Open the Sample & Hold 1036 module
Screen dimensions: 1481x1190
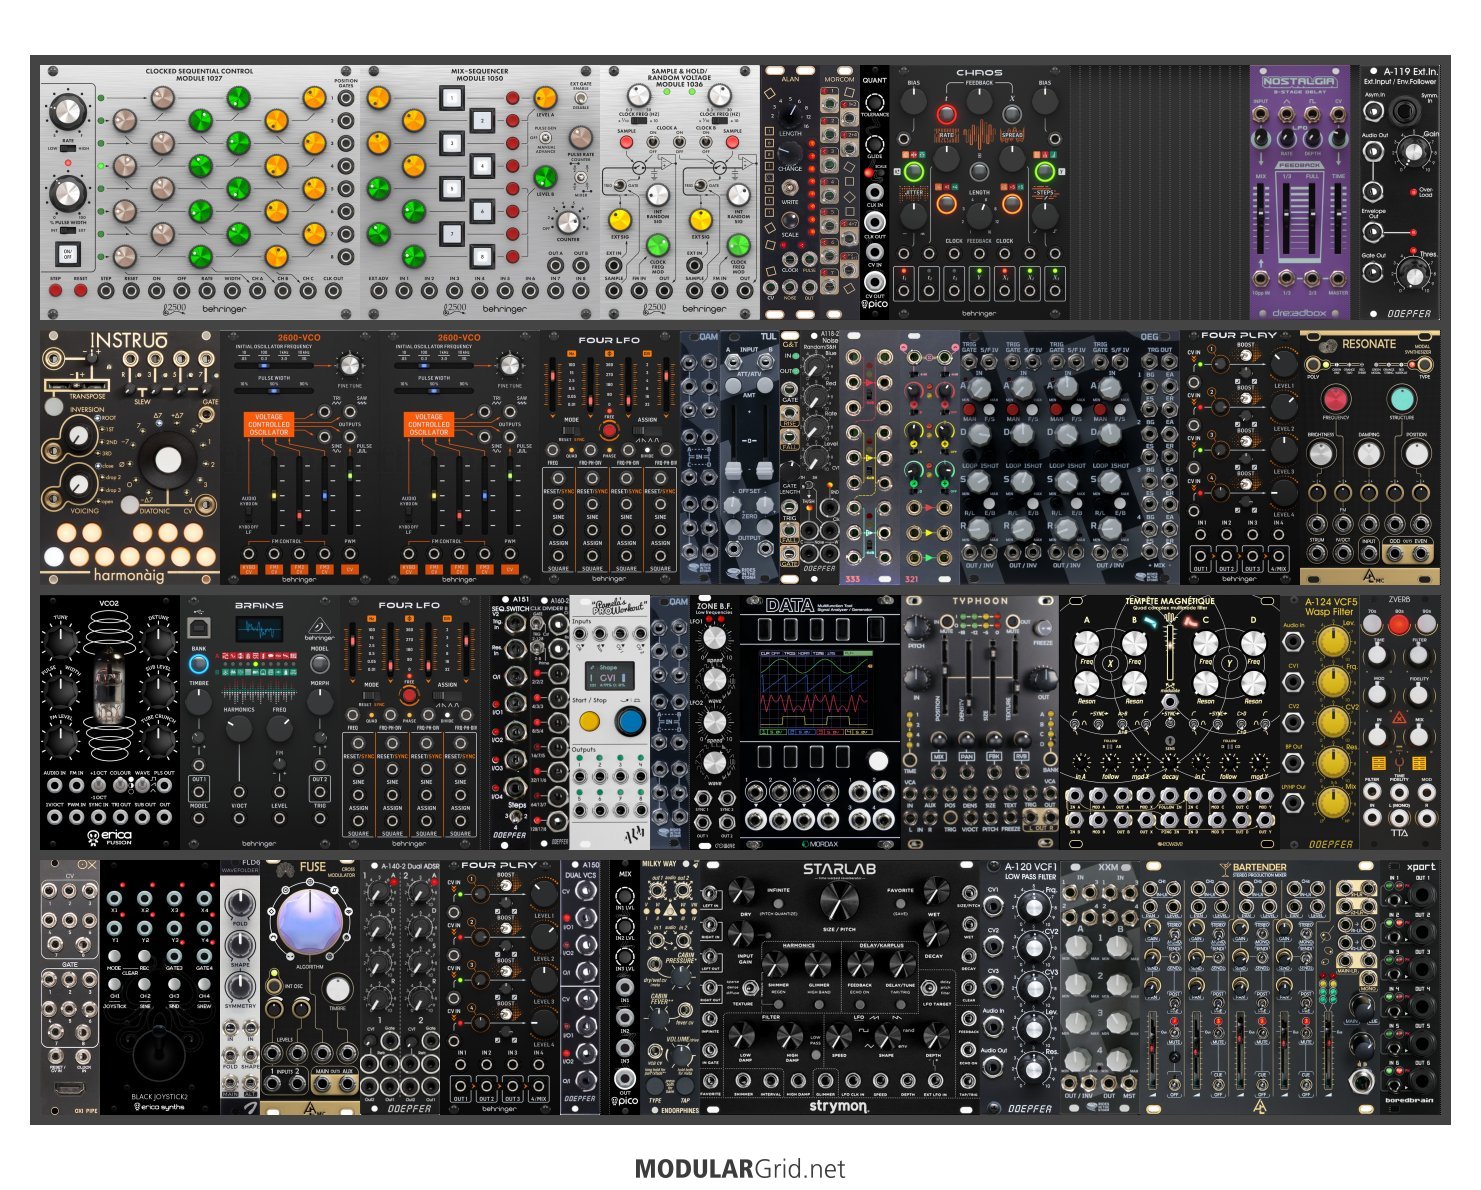coord(680,192)
